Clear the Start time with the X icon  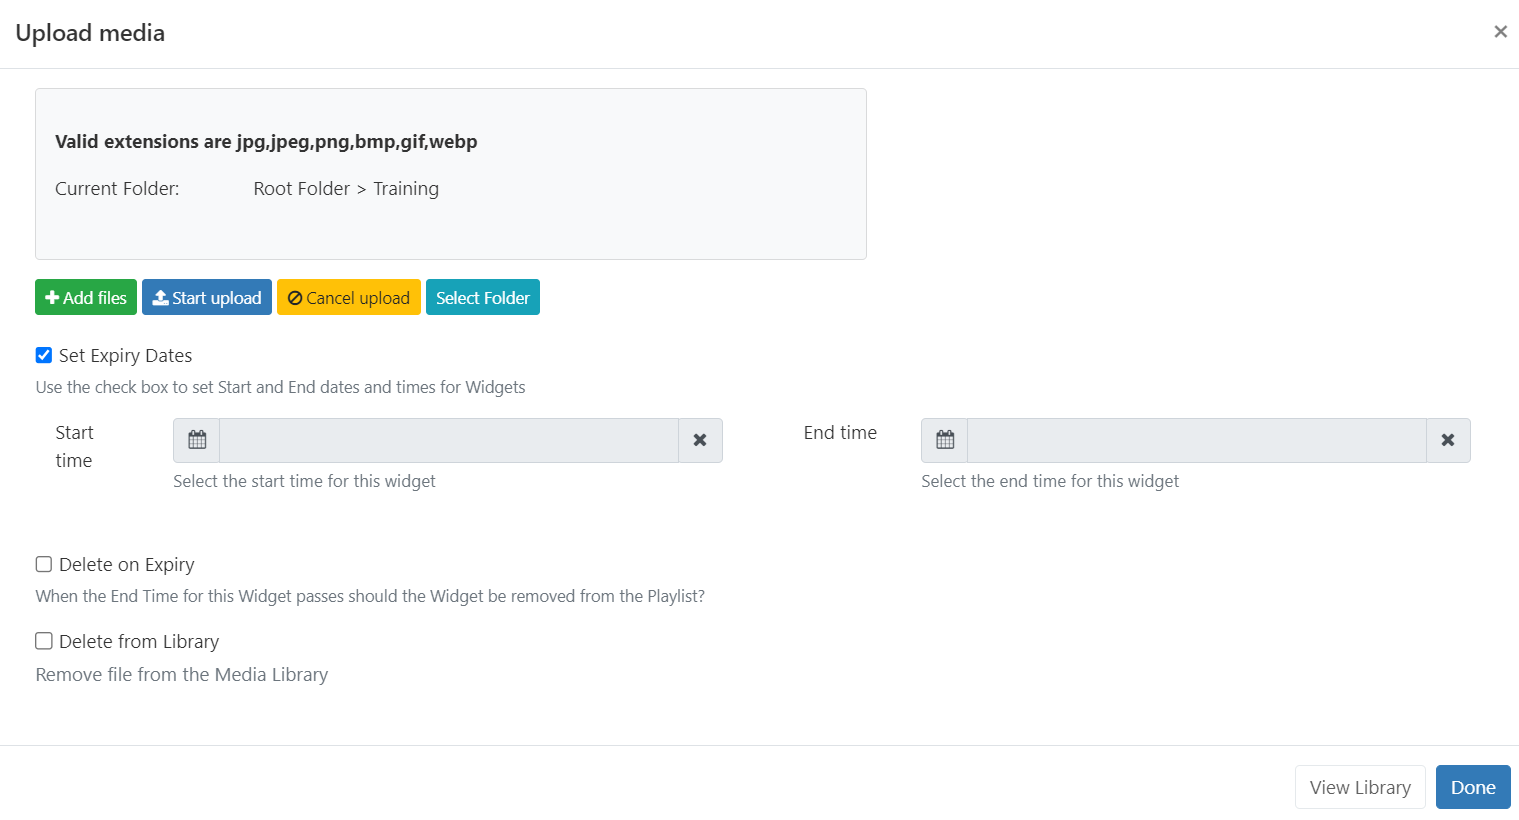pyautogui.click(x=700, y=440)
